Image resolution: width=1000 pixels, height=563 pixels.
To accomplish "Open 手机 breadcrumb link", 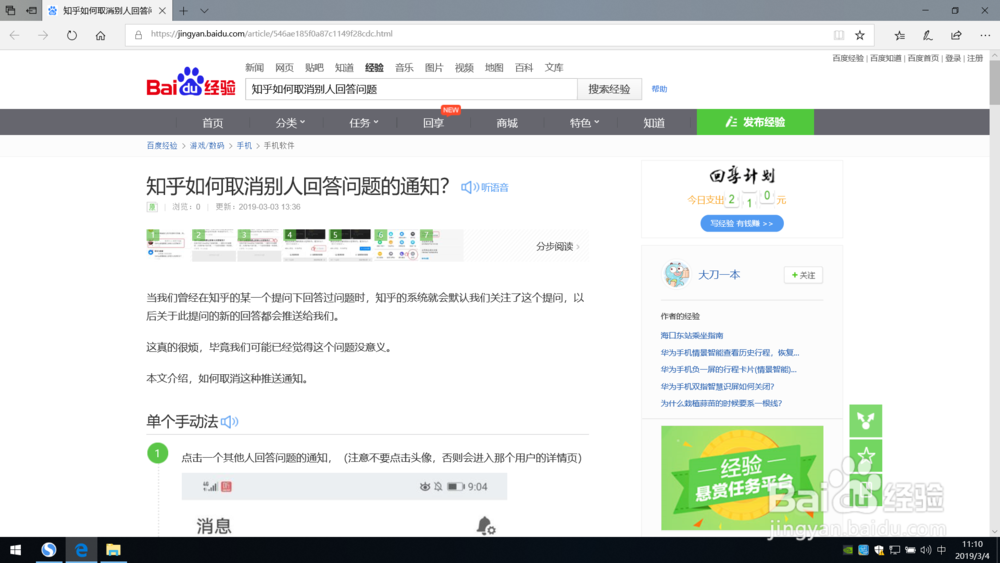I will tap(244, 145).
